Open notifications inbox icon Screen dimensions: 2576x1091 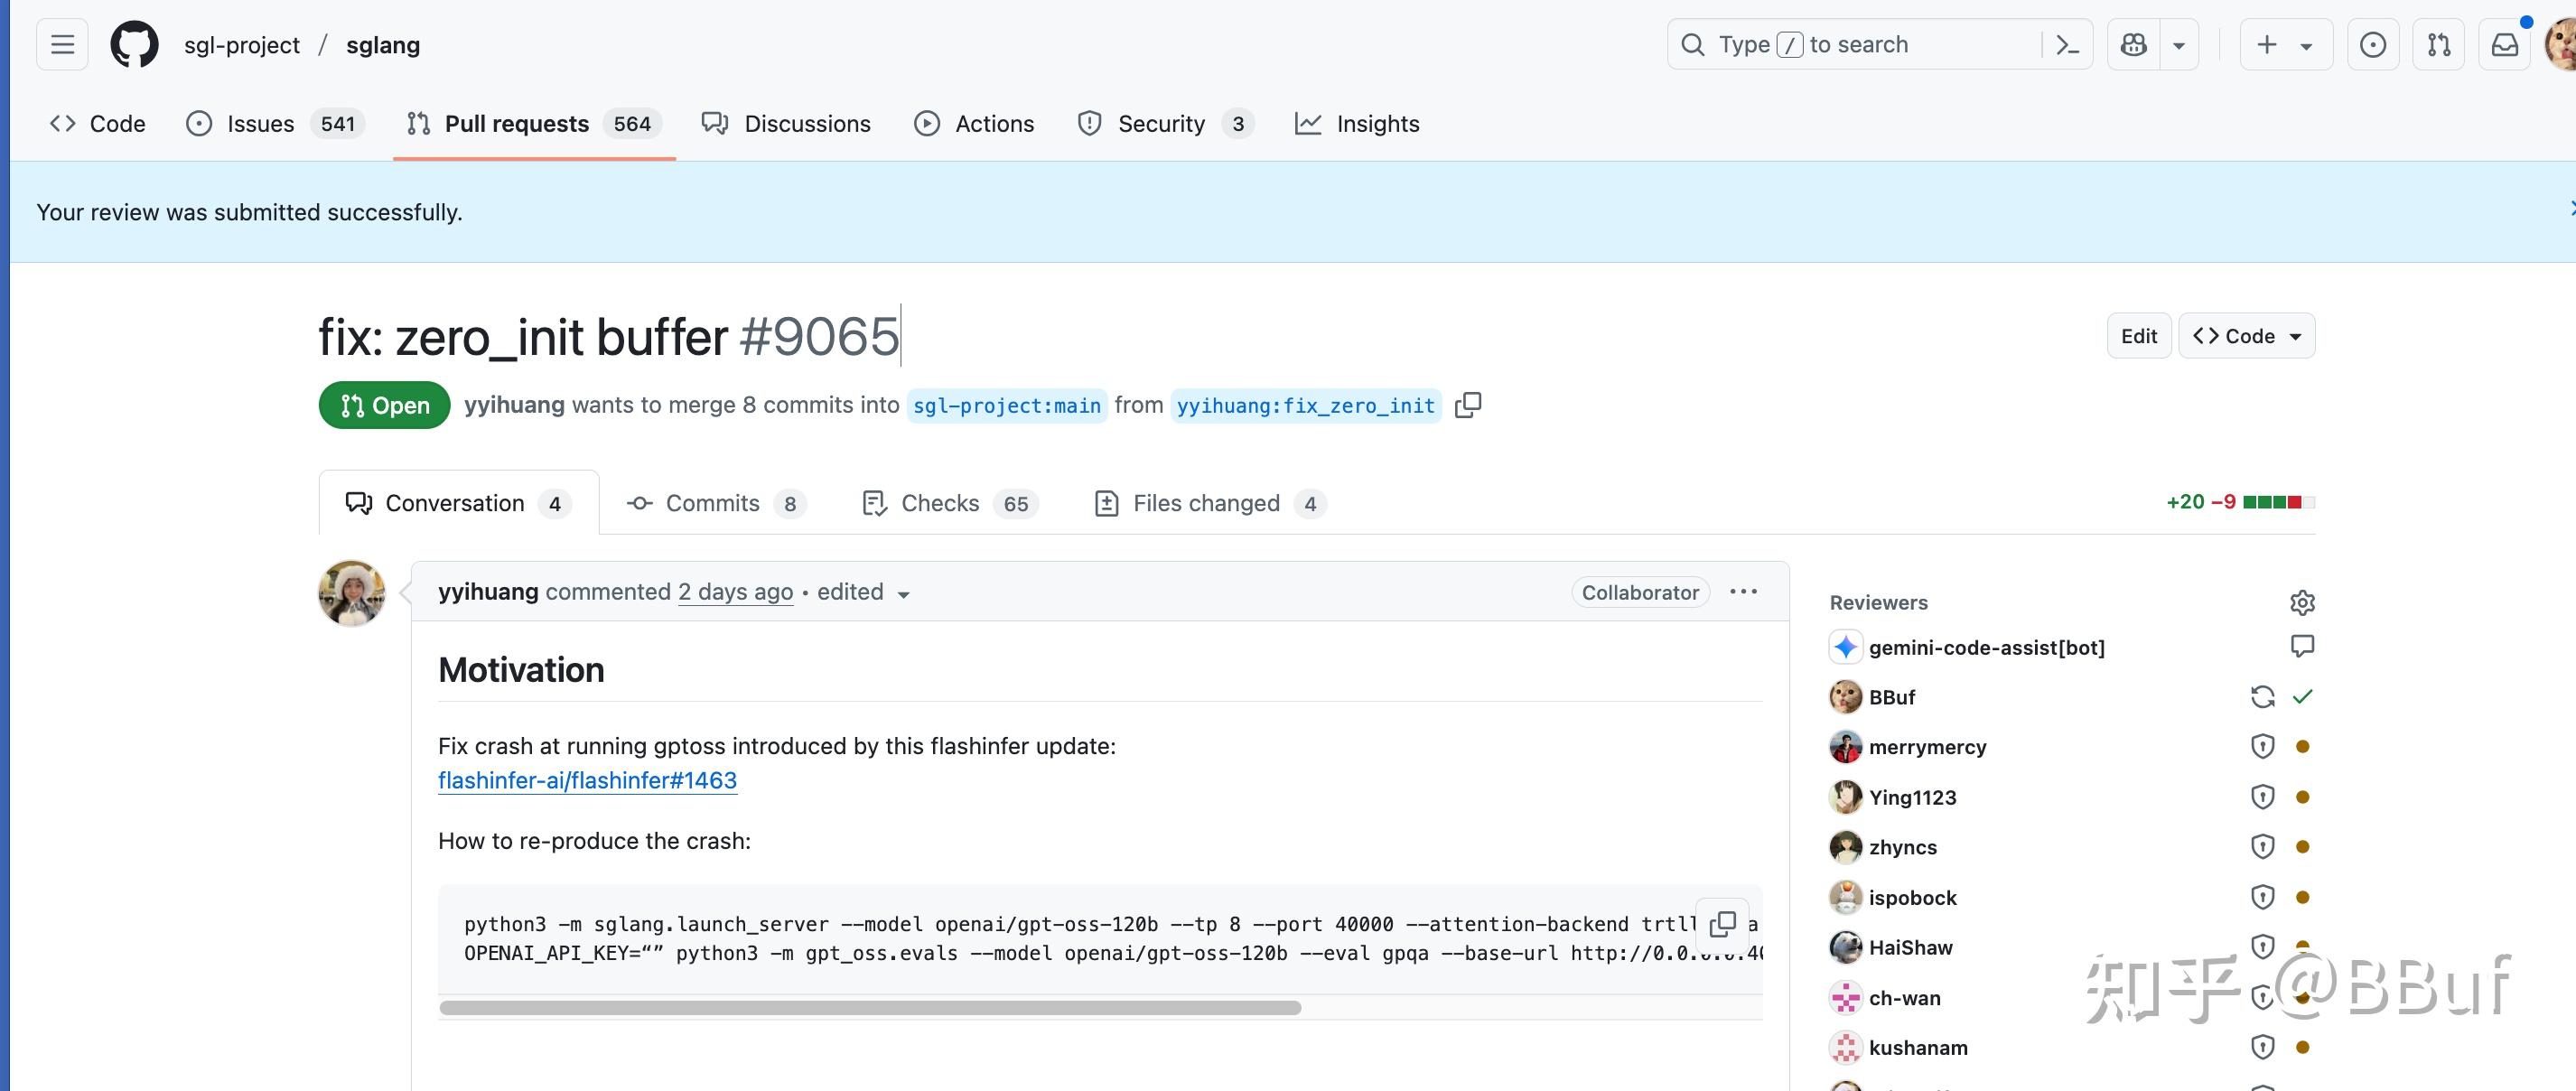pyautogui.click(x=2504, y=45)
